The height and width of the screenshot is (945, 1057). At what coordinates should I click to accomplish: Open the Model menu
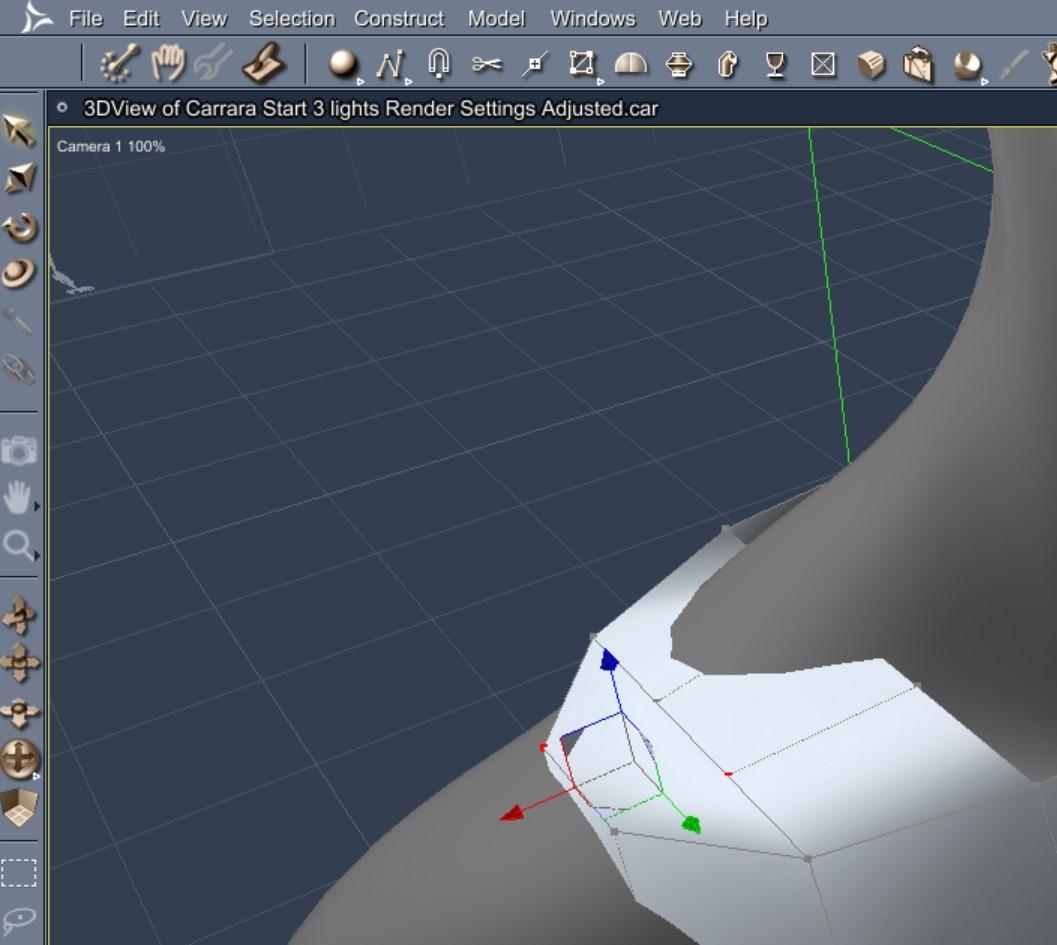click(x=496, y=18)
